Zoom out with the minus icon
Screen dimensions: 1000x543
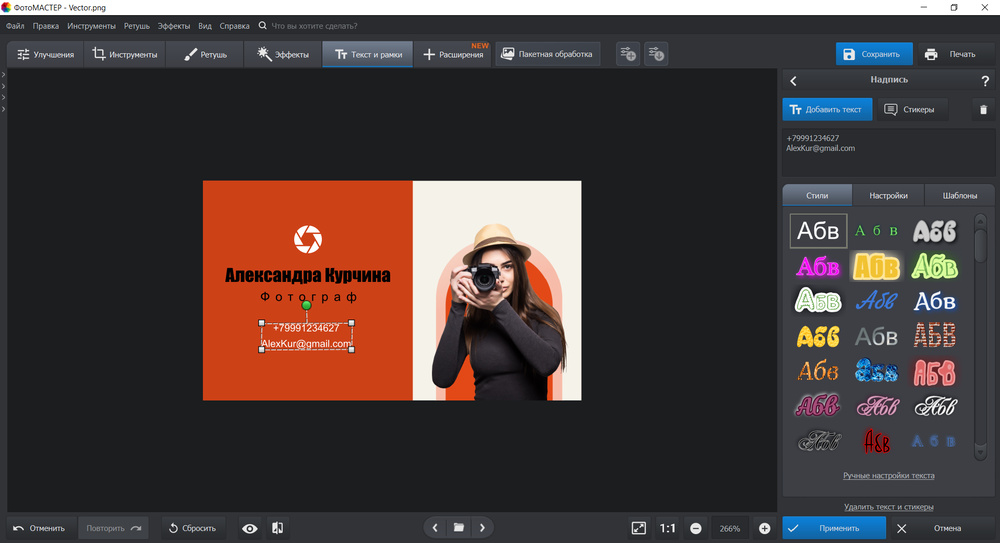[x=696, y=528]
